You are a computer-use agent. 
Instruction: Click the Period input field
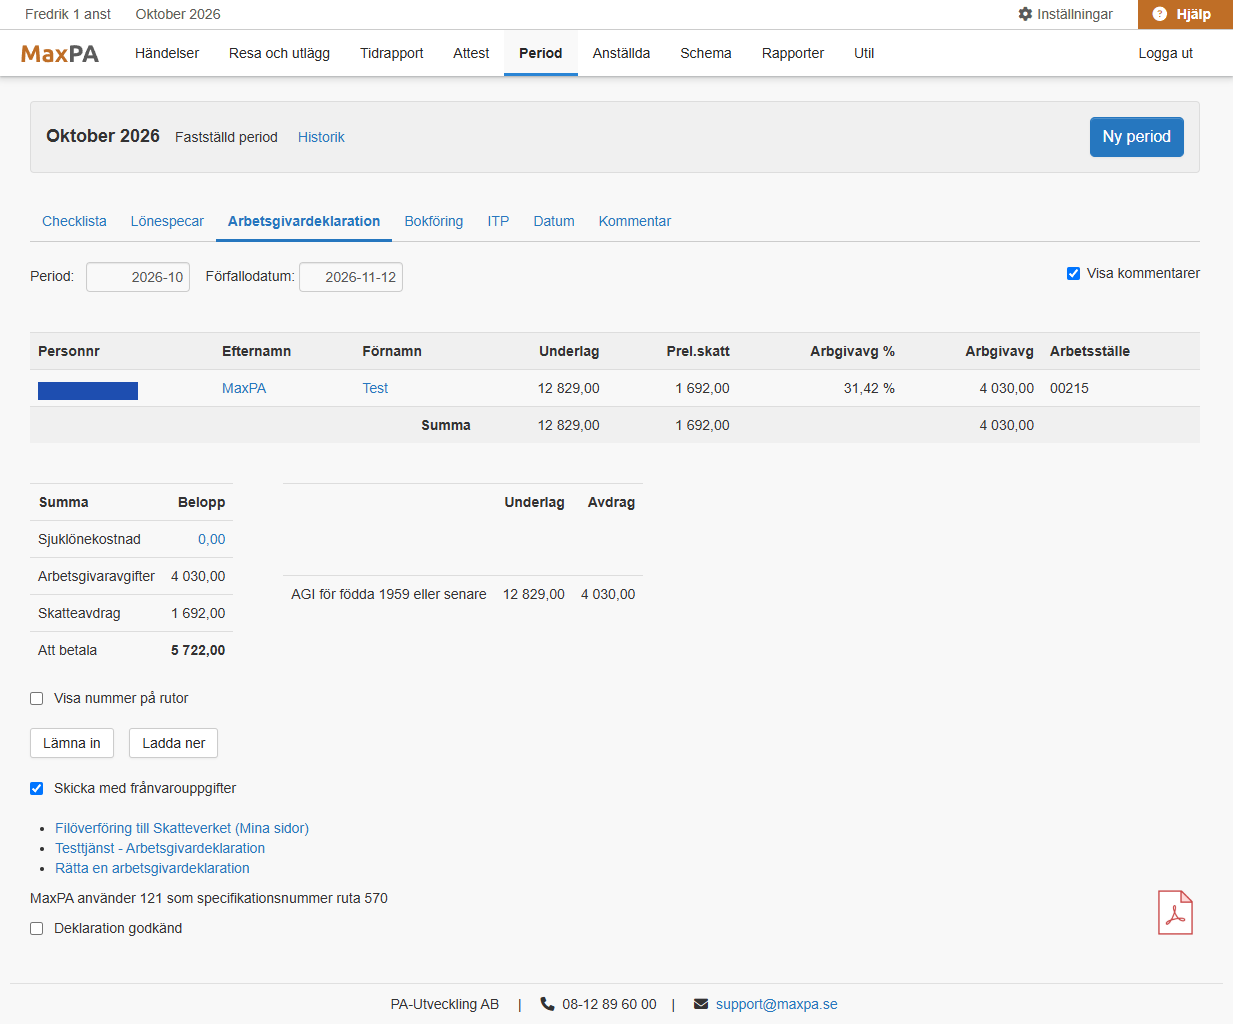pyautogui.click(x=138, y=277)
